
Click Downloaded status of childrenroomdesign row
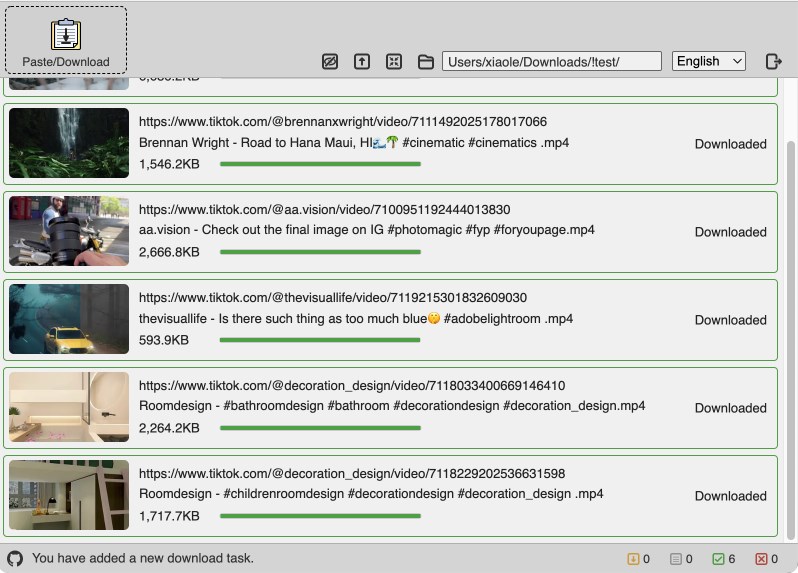point(730,496)
